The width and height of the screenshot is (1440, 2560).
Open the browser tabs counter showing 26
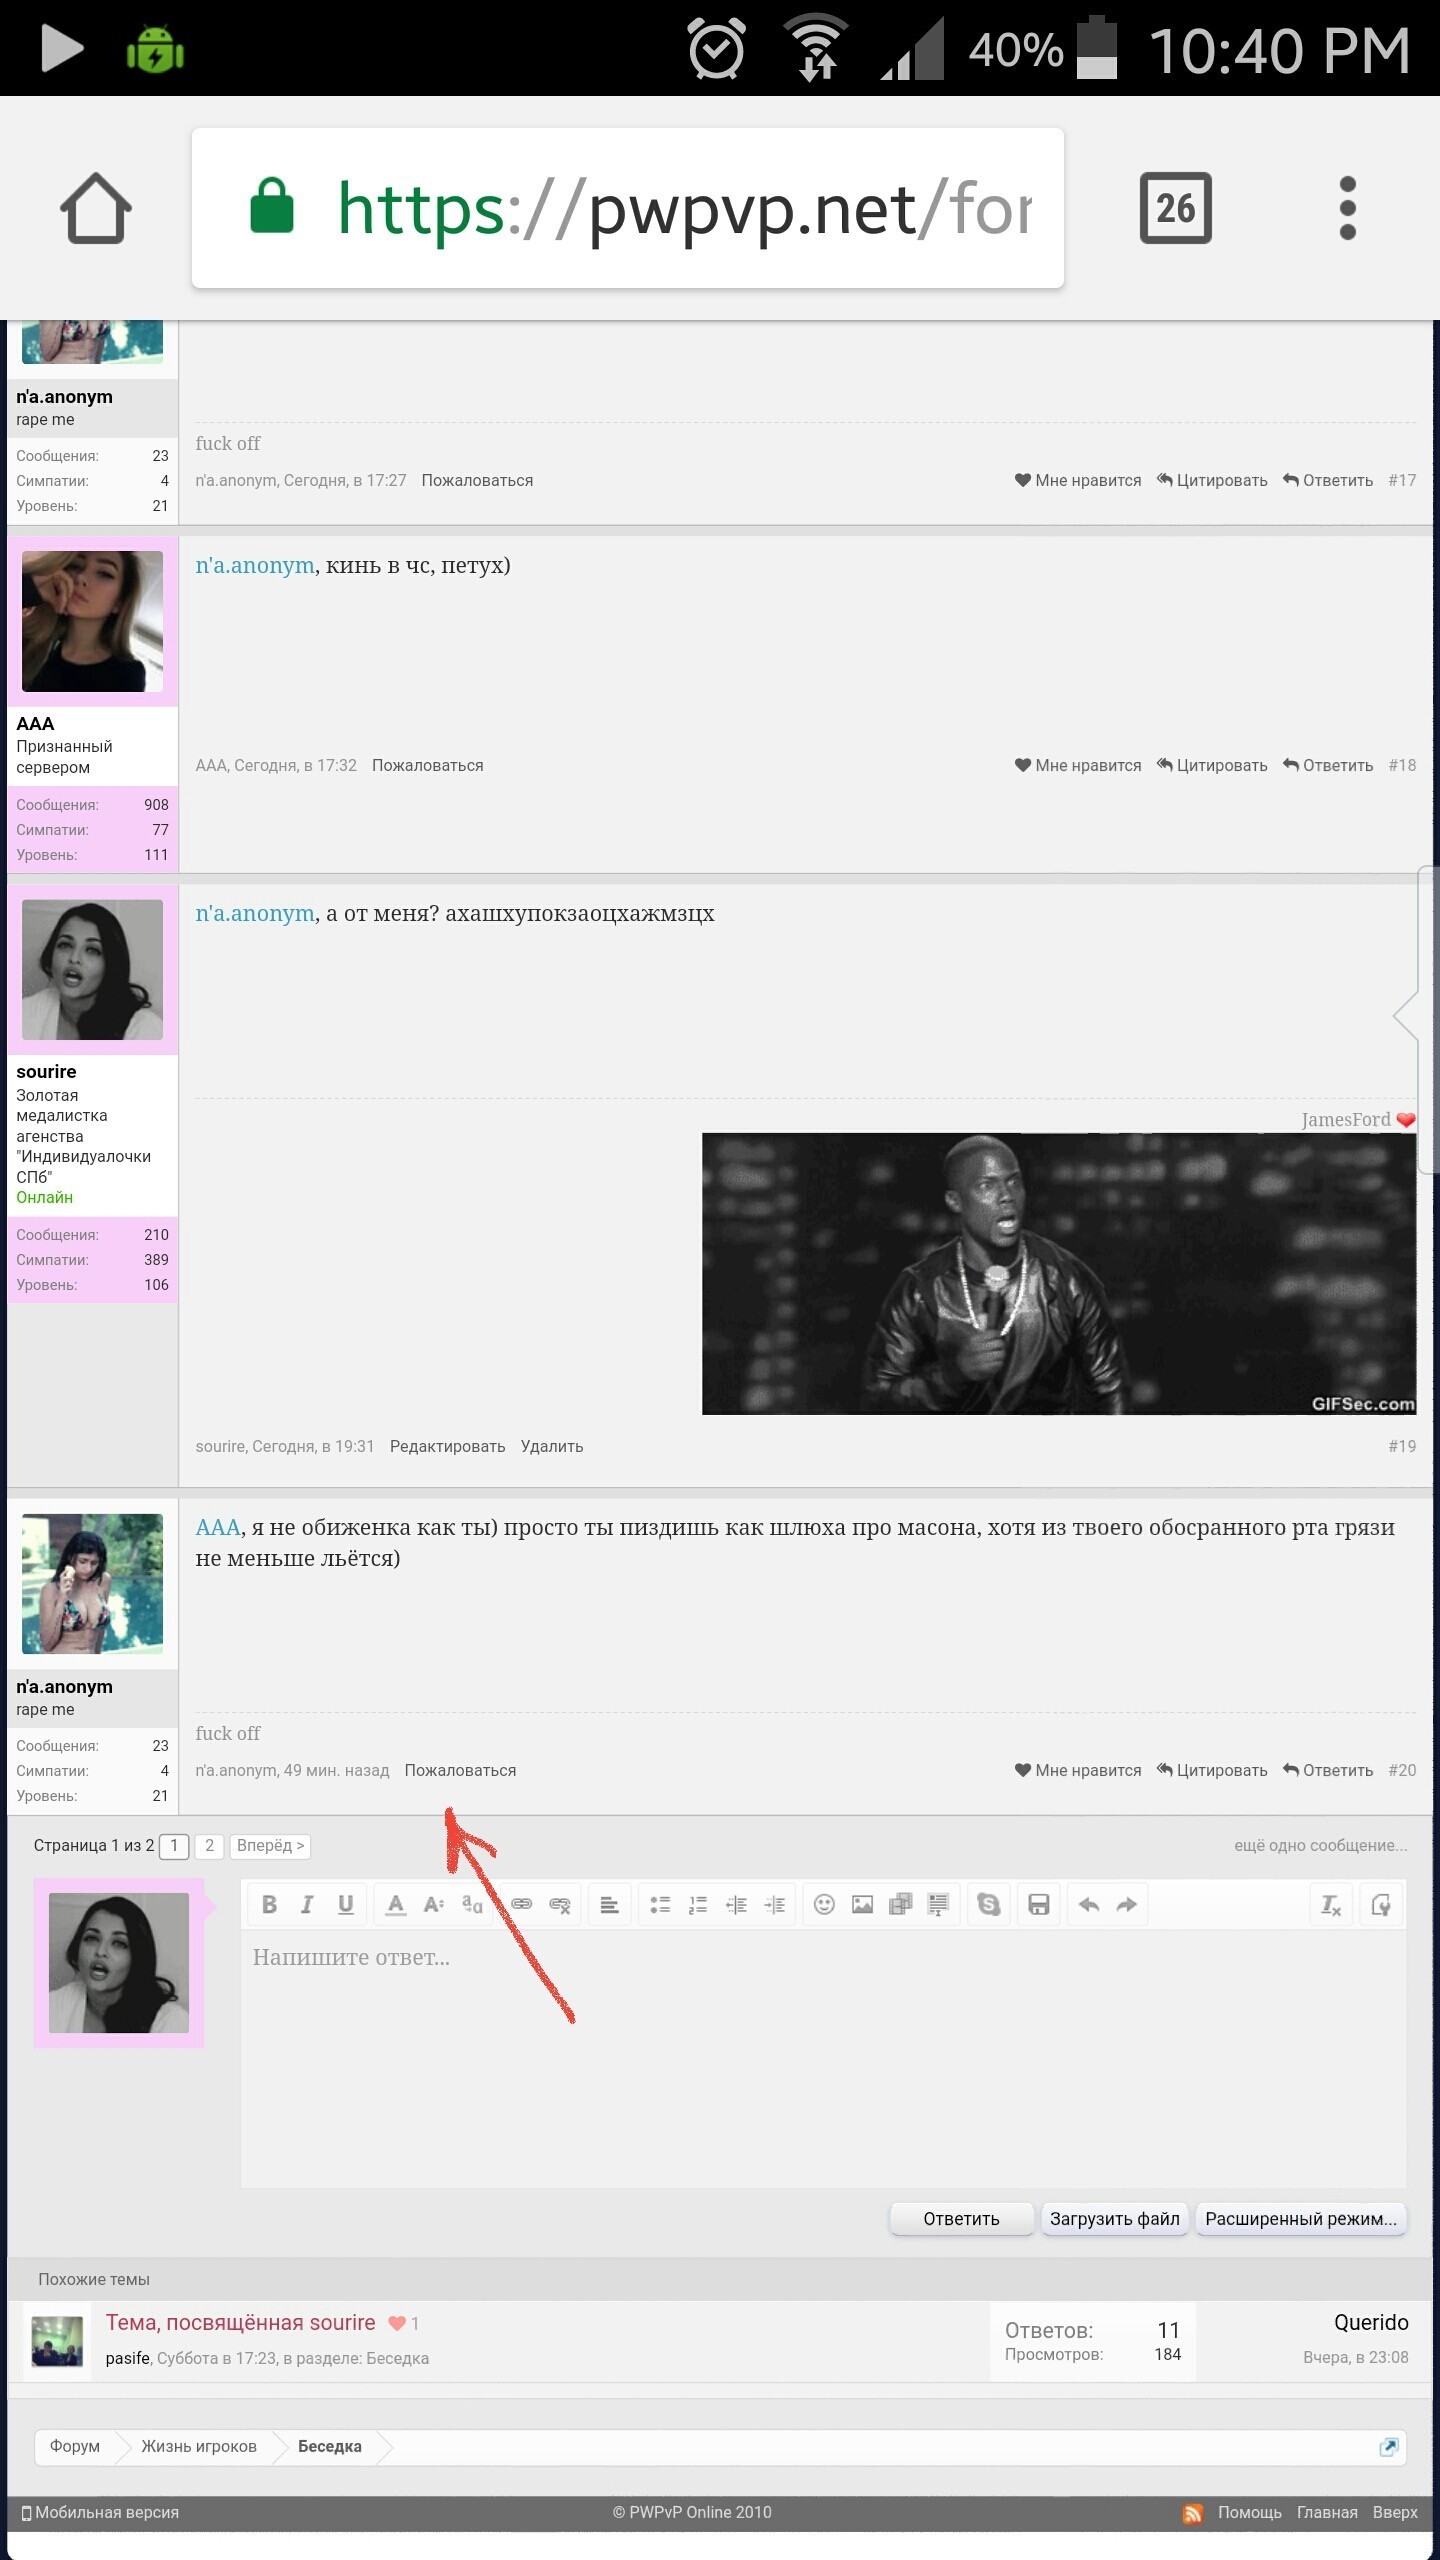(x=1175, y=208)
